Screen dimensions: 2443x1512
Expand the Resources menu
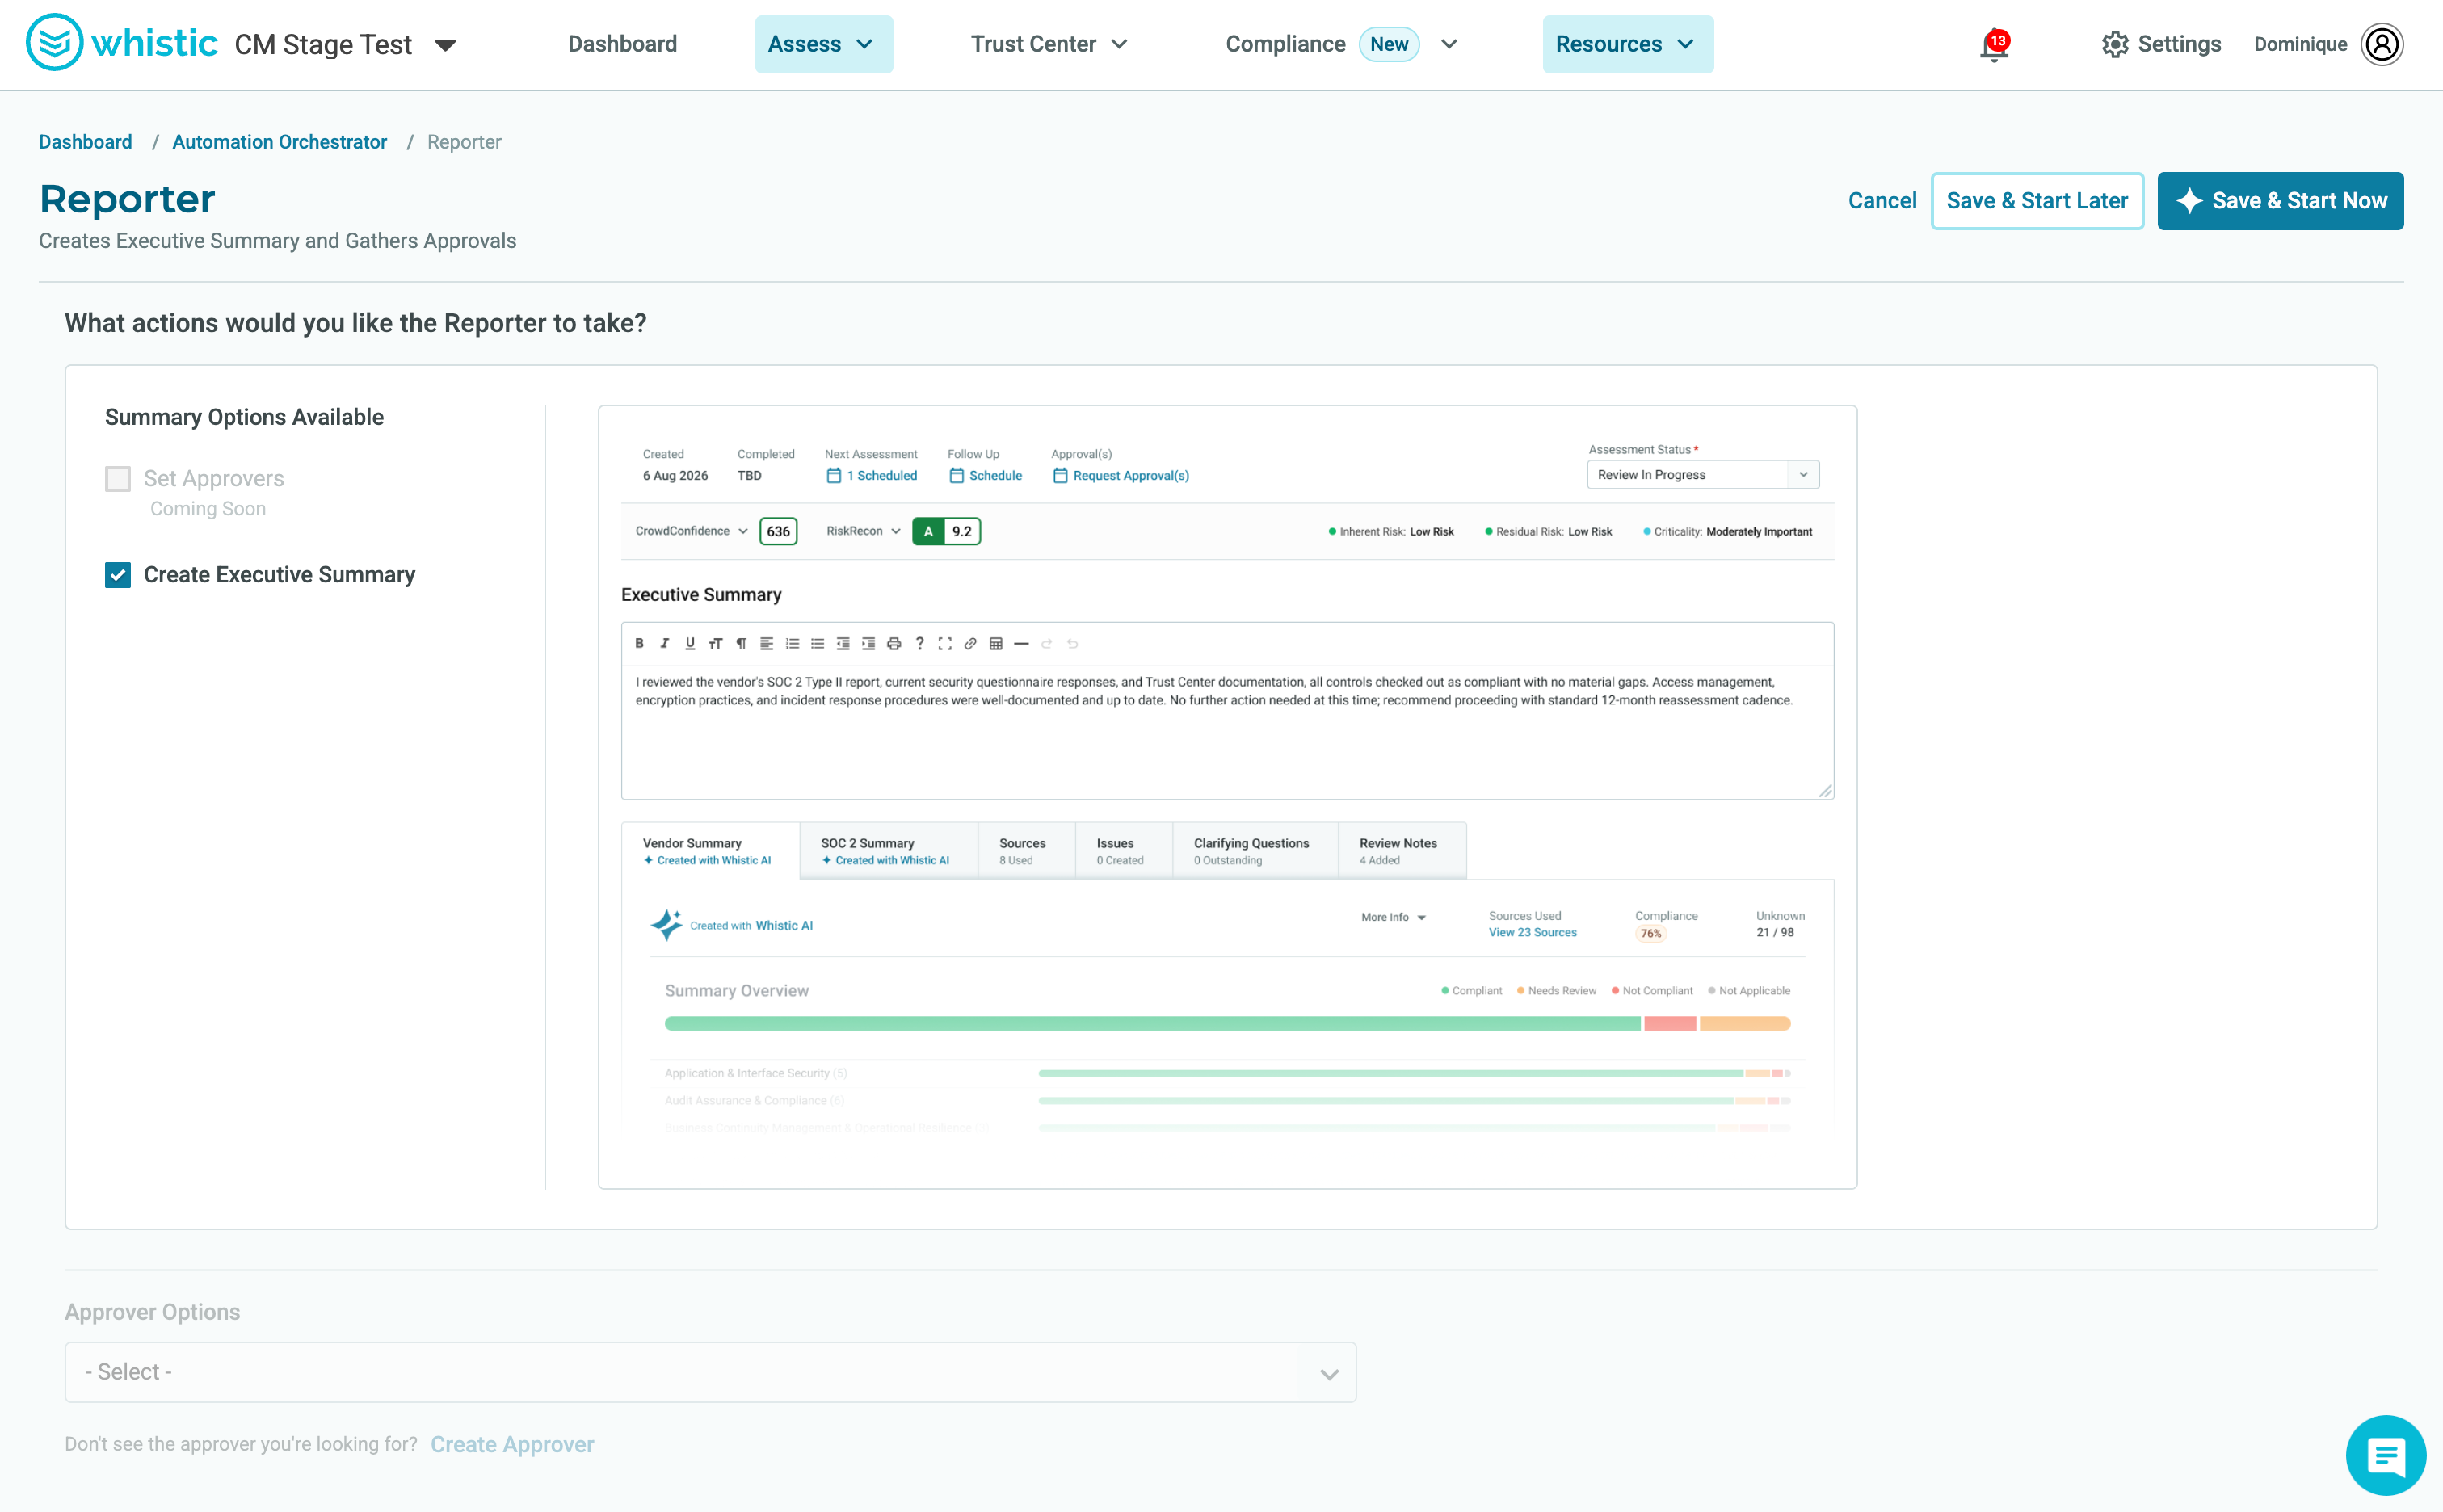pos(1627,44)
